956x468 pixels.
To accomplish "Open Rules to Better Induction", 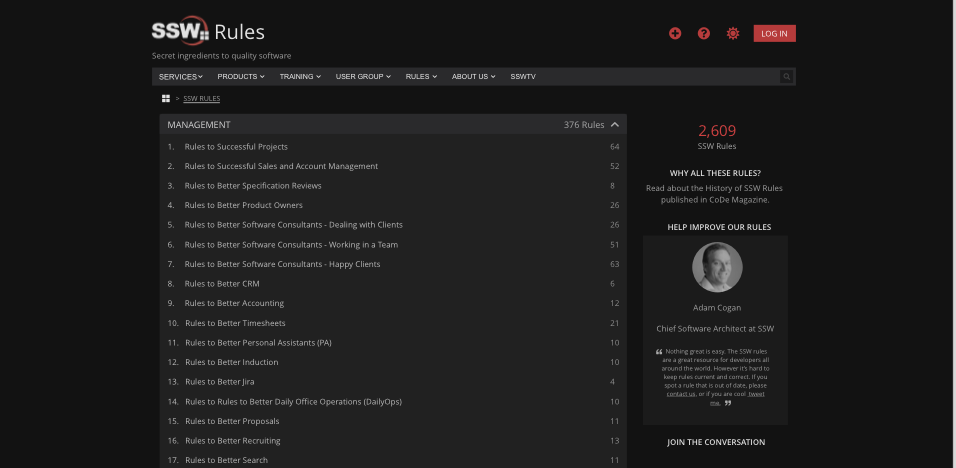I will point(231,363).
